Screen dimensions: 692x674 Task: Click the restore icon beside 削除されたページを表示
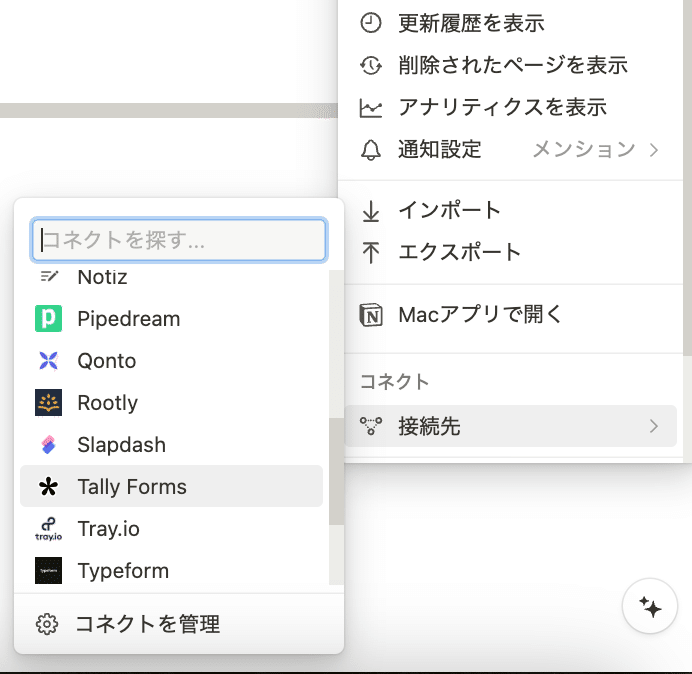[x=371, y=65]
